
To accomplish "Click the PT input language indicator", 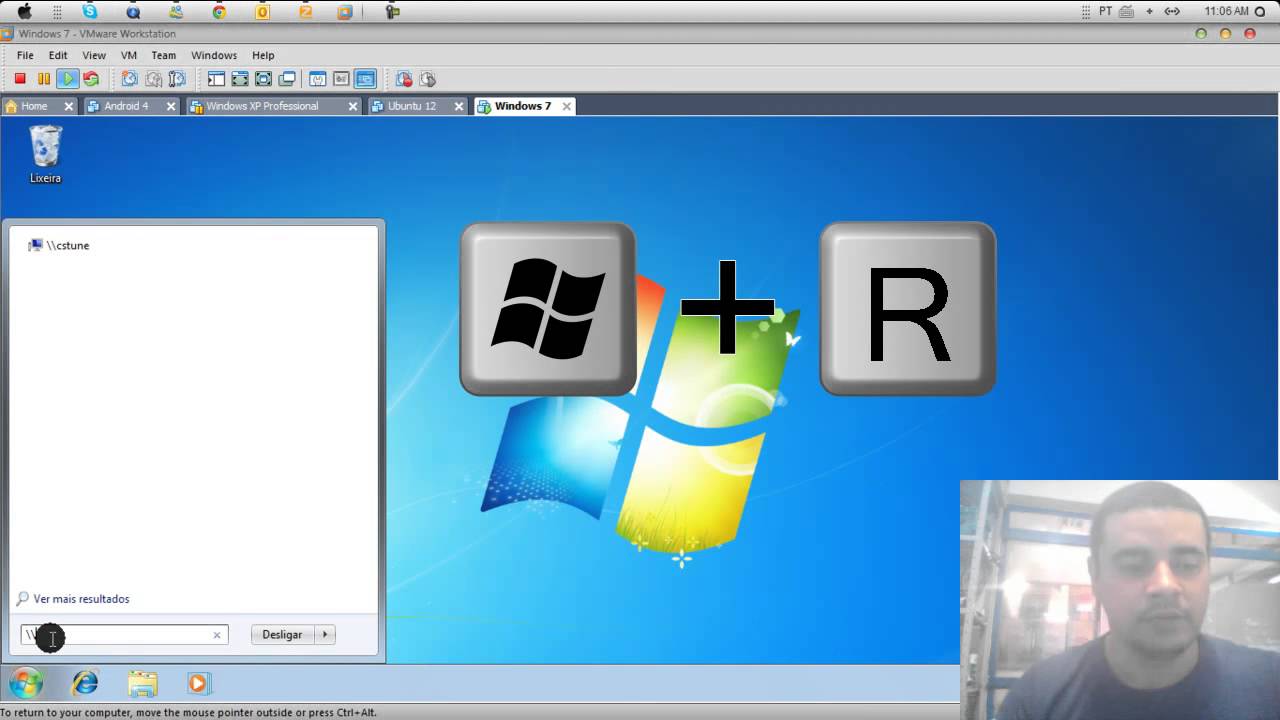I will [1105, 11].
